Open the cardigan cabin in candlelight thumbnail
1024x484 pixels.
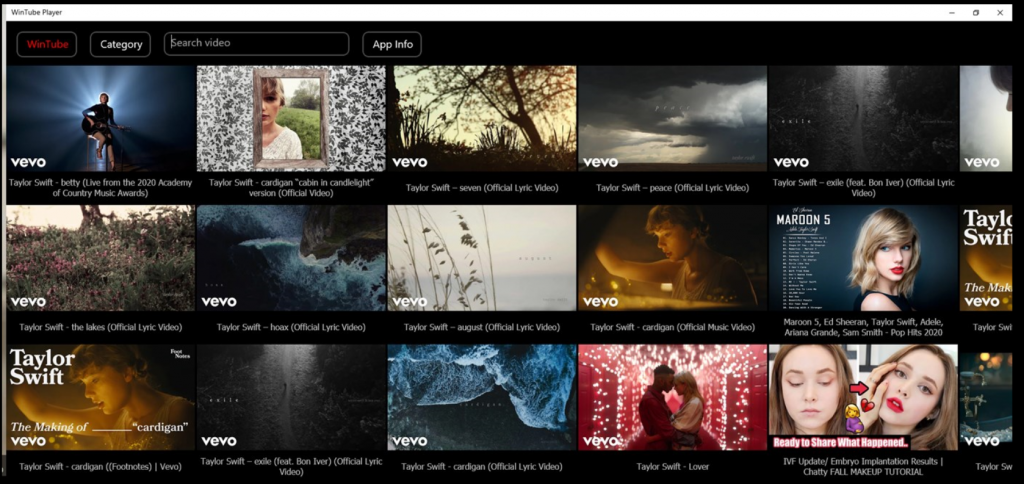(291, 118)
